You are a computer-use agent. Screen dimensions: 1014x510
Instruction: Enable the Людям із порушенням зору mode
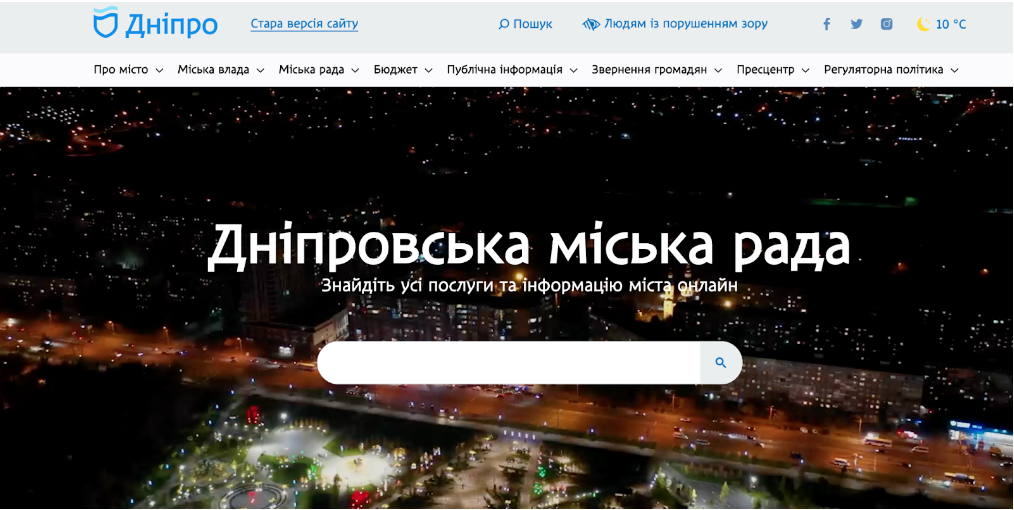[685, 24]
